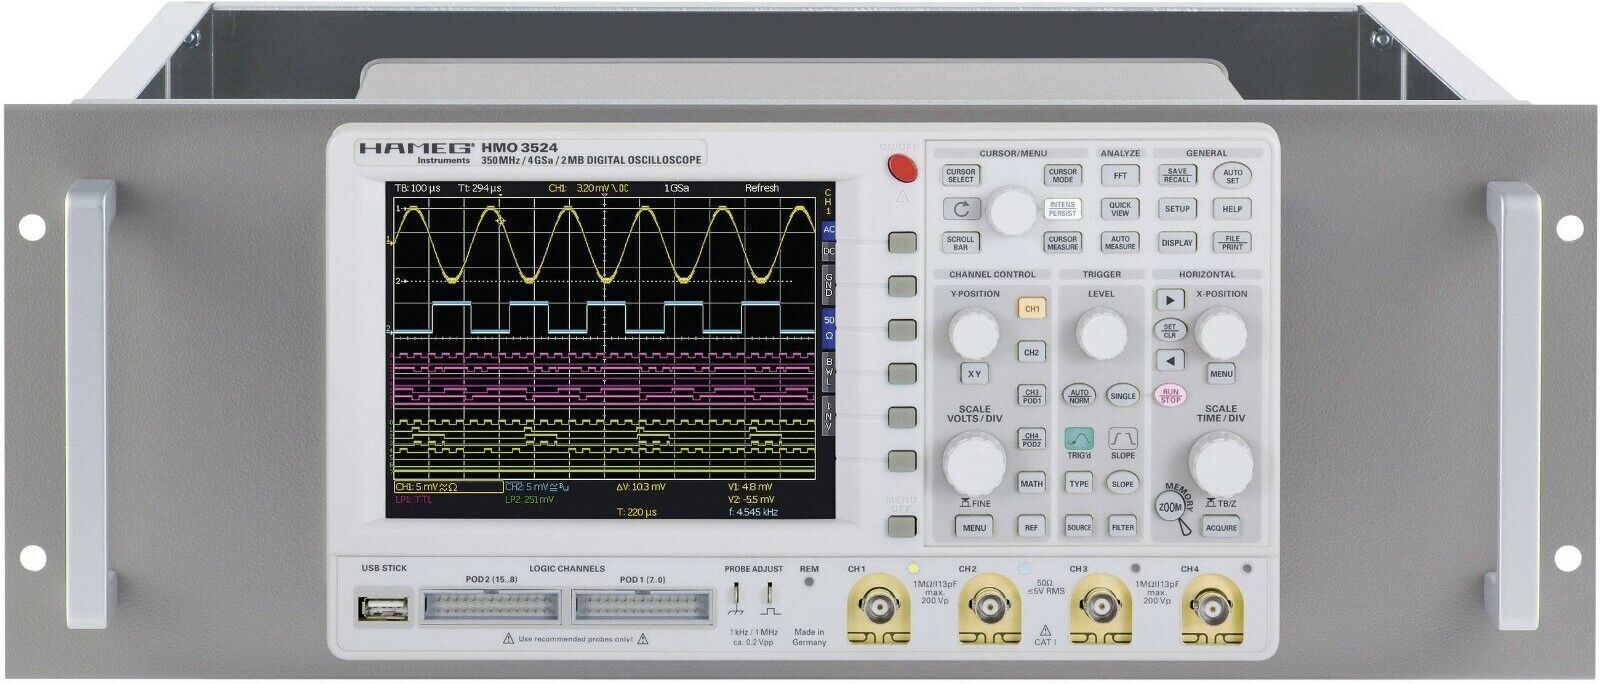
Task: Click the SCALE TIME/DIV knob
Action: point(1221,462)
